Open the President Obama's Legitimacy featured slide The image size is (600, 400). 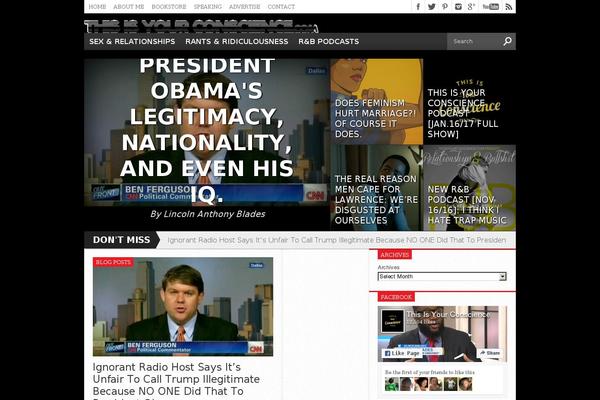pos(207,132)
